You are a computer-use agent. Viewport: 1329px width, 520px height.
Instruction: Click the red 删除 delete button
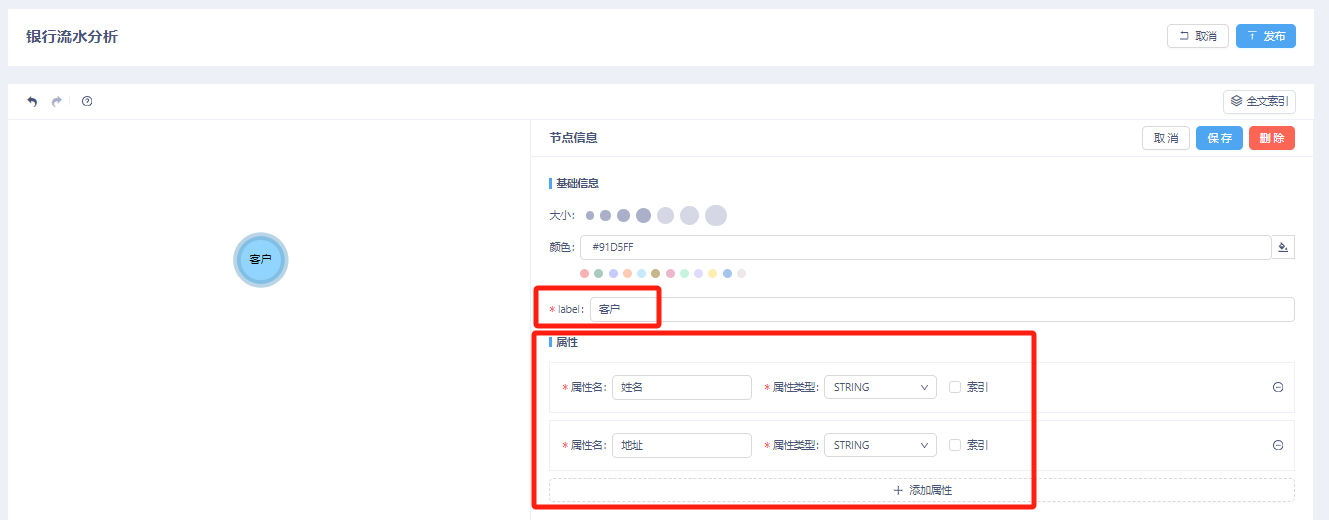pyautogui.click(x=1272, y=138)
